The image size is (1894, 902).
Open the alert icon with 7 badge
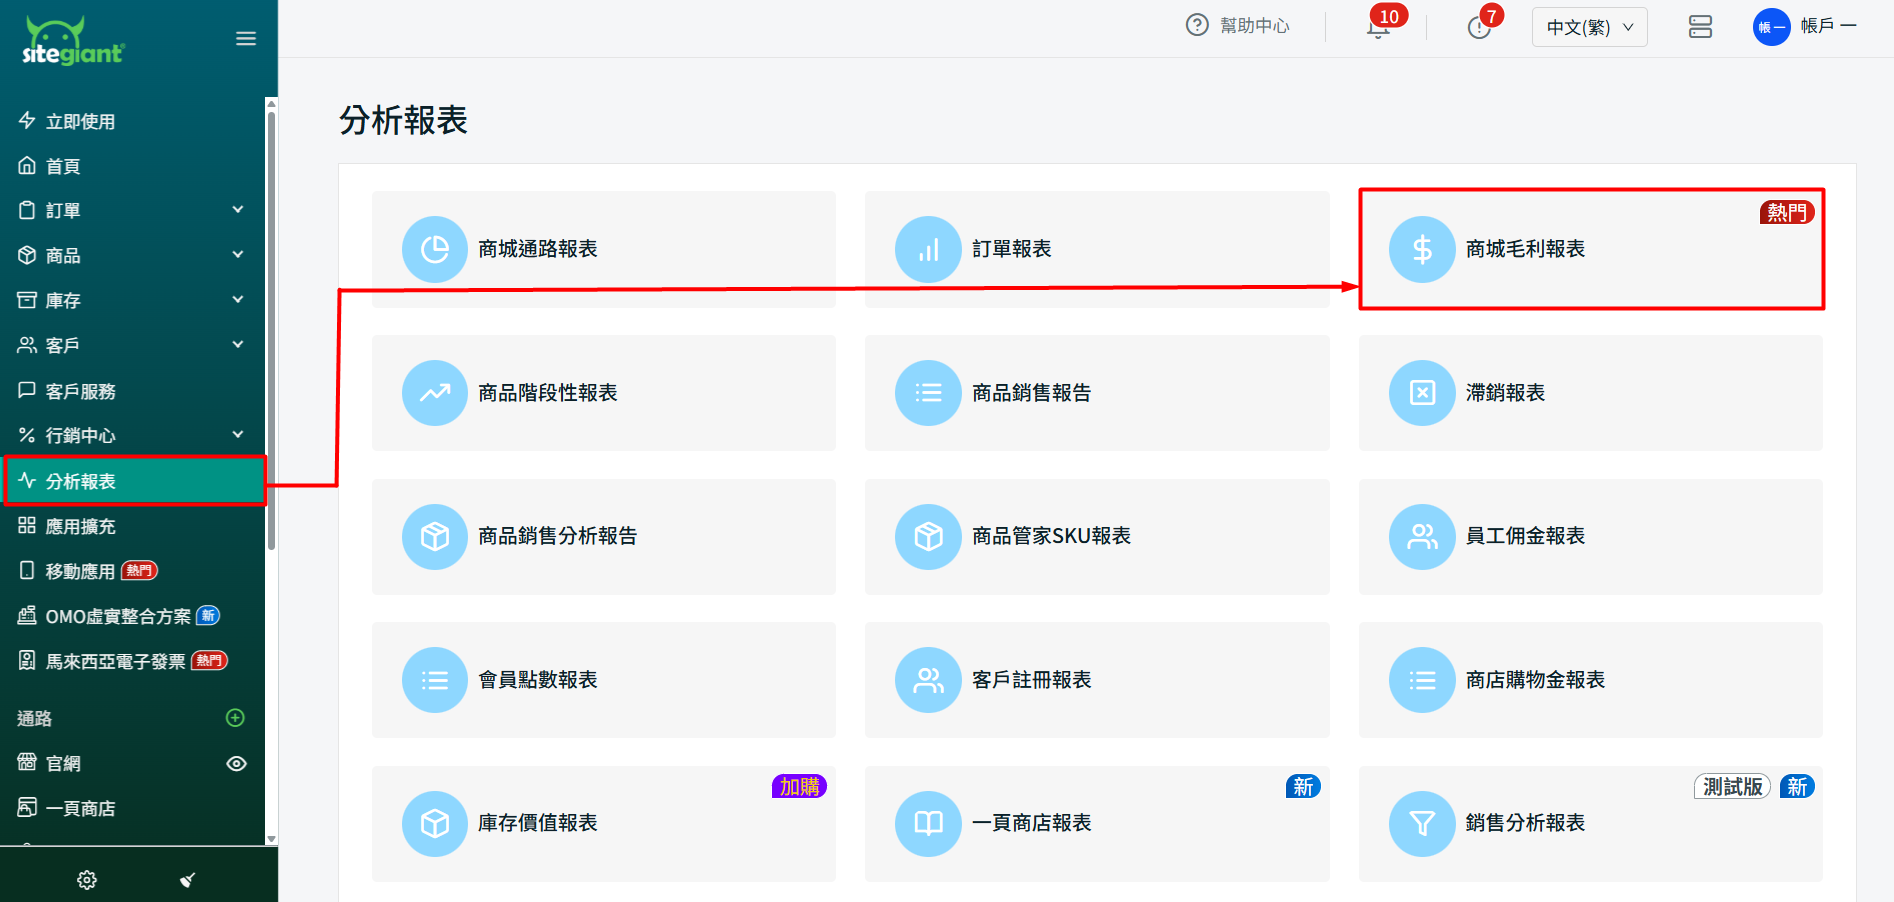coord(1479,27)
